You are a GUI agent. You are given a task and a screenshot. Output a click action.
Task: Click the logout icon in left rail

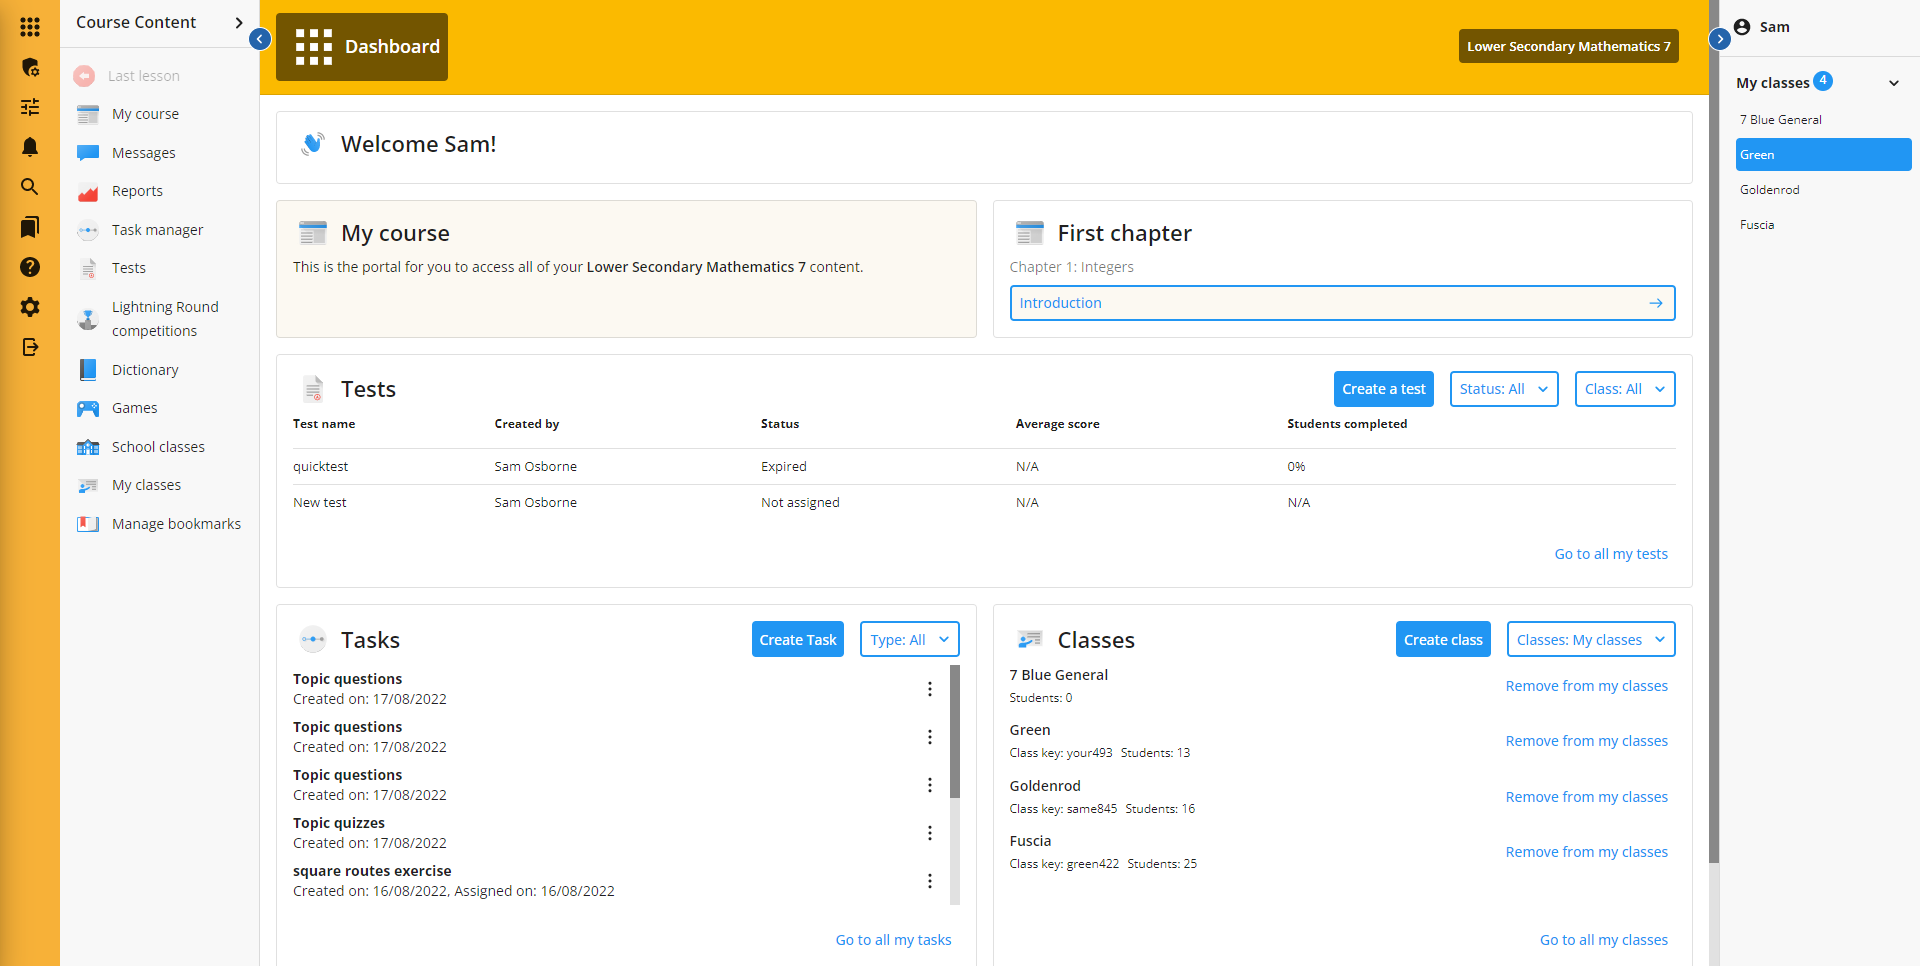click(30, 347)
